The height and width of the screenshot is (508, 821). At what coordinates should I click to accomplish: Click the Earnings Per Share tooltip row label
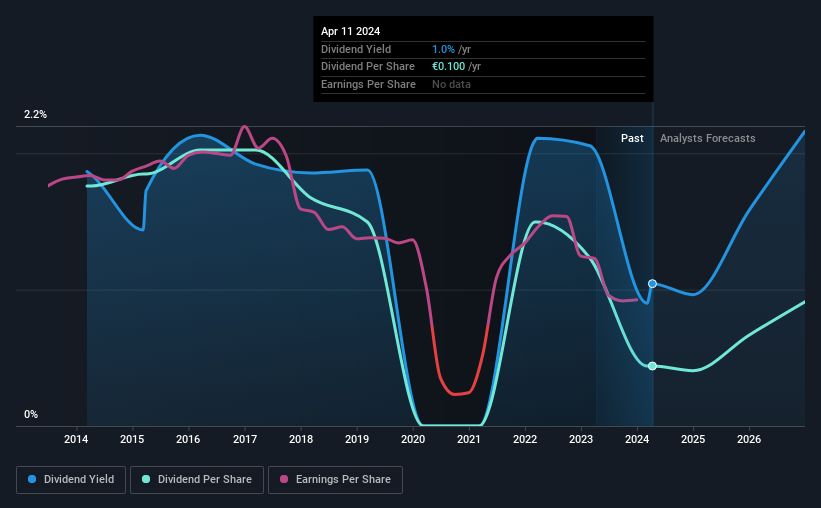pos(368,84)
